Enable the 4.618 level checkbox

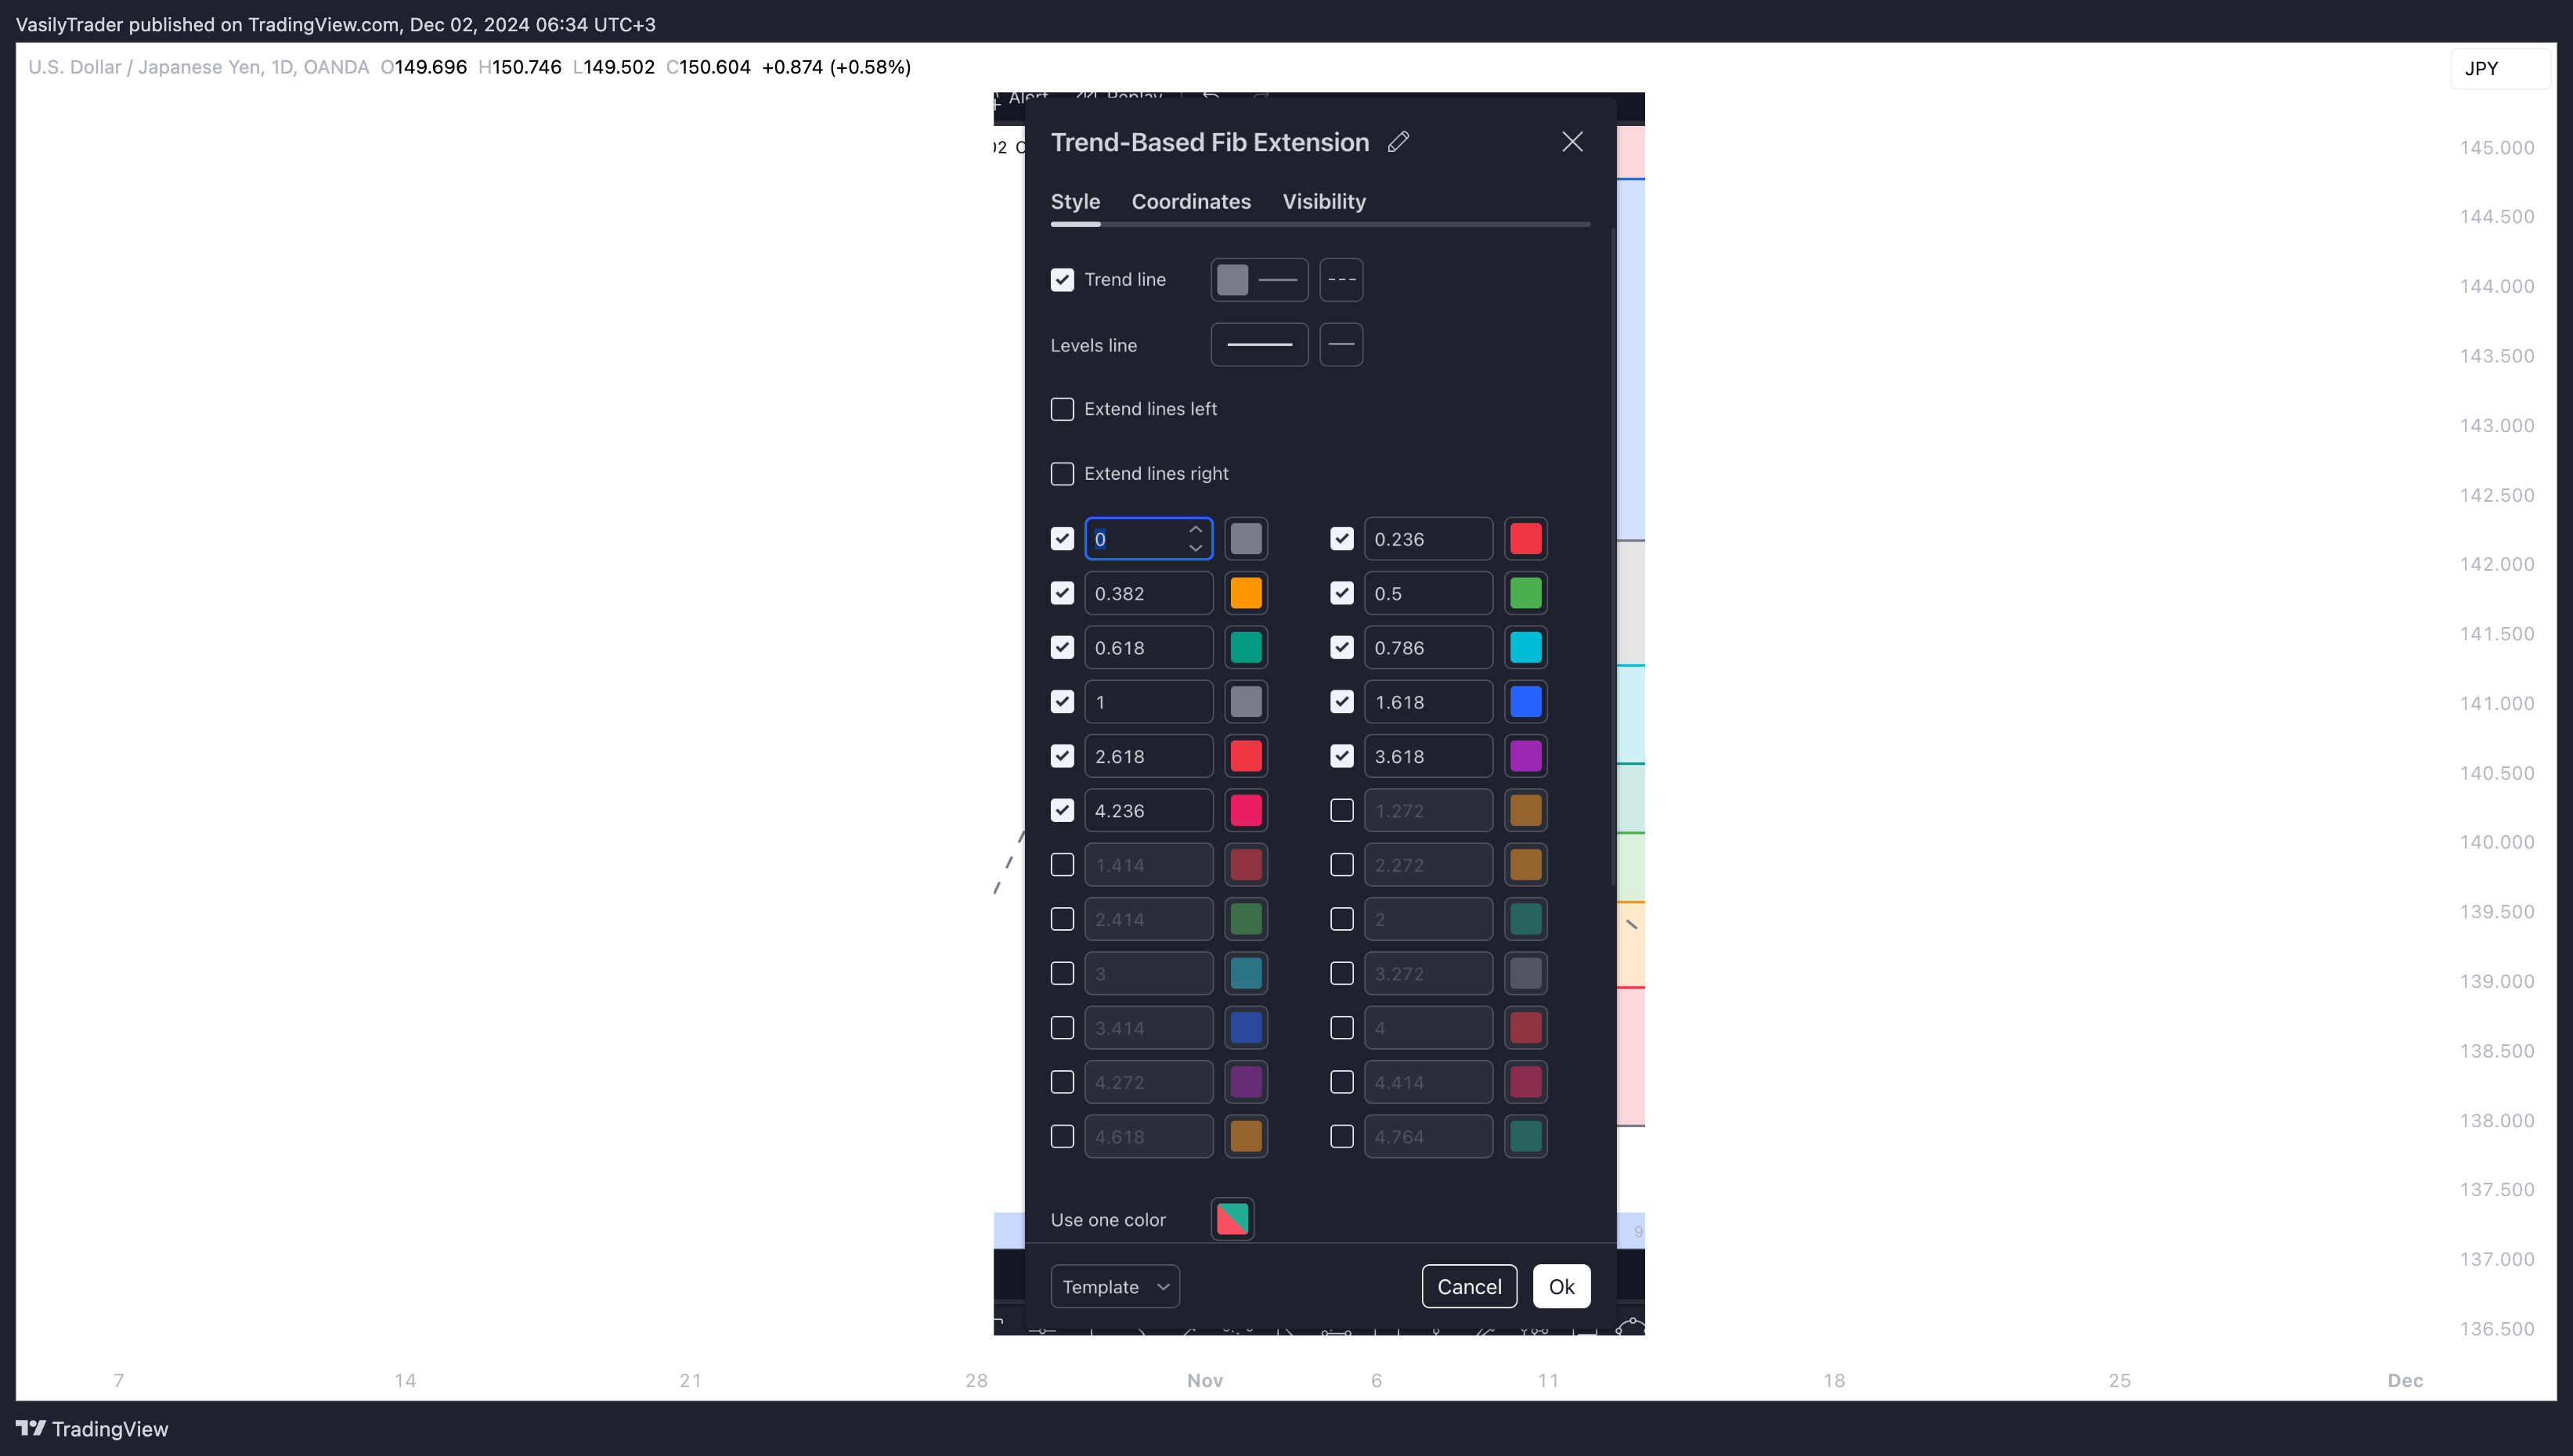coord(1062,1137)
